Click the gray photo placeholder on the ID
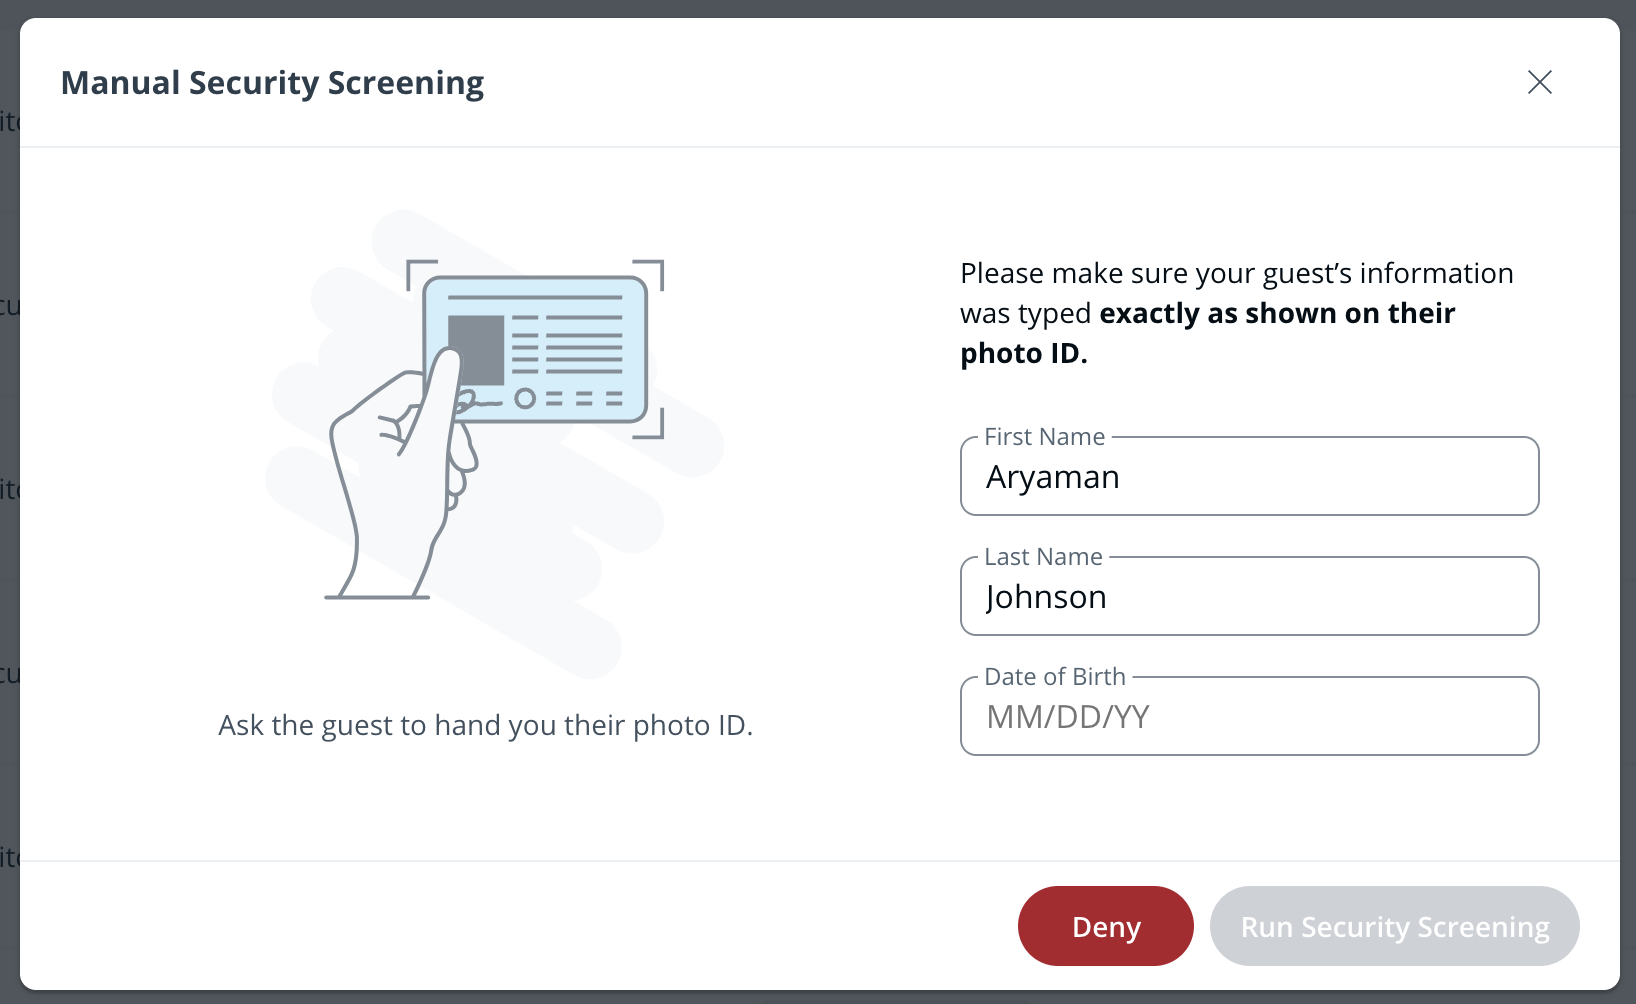Screen dimensions: 1636x1004 point(476,350)
